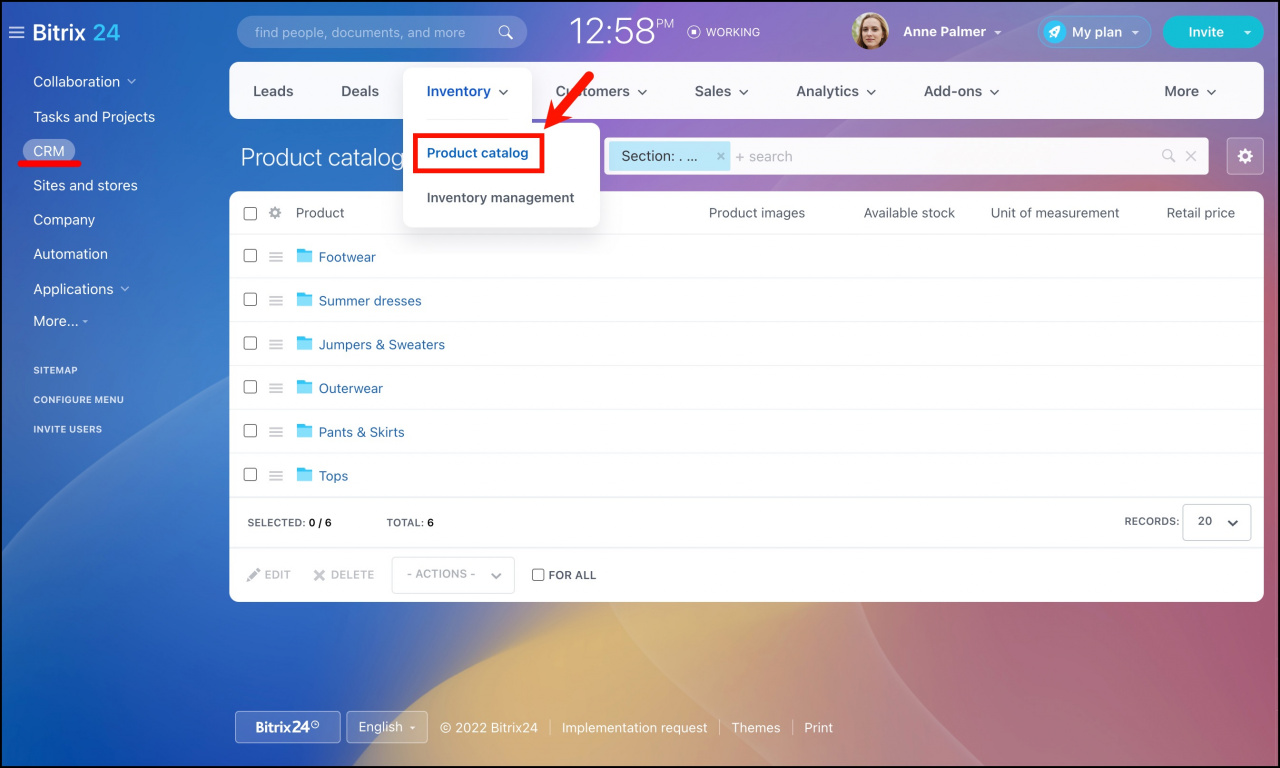This screenshot has width=1280, height=768.
Task: Expand the Collaboration sidebar section
Action: coord(85,82)
